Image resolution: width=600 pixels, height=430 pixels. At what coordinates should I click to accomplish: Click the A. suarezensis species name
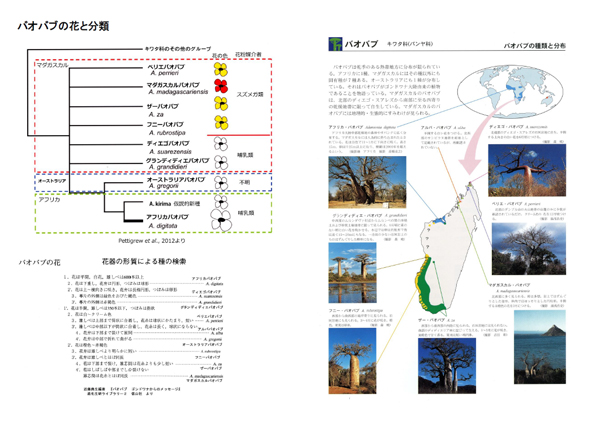170,151
